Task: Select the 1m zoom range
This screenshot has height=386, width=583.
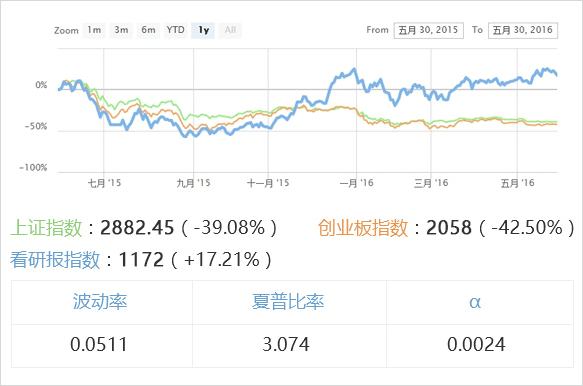Action: click(94, 30)
